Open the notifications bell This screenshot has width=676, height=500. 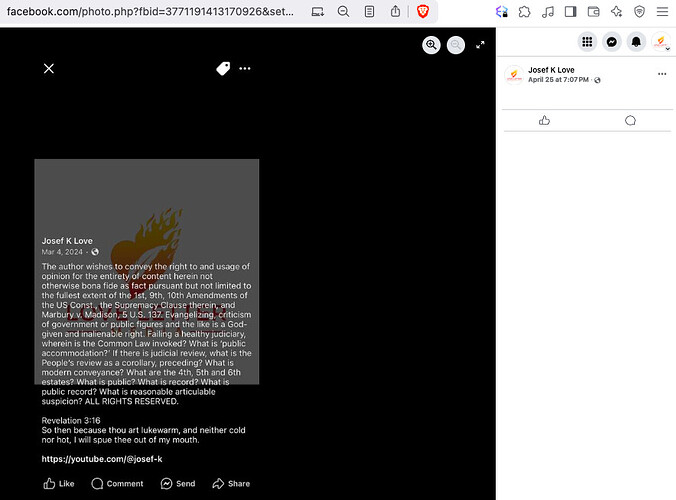pos(636,42)
